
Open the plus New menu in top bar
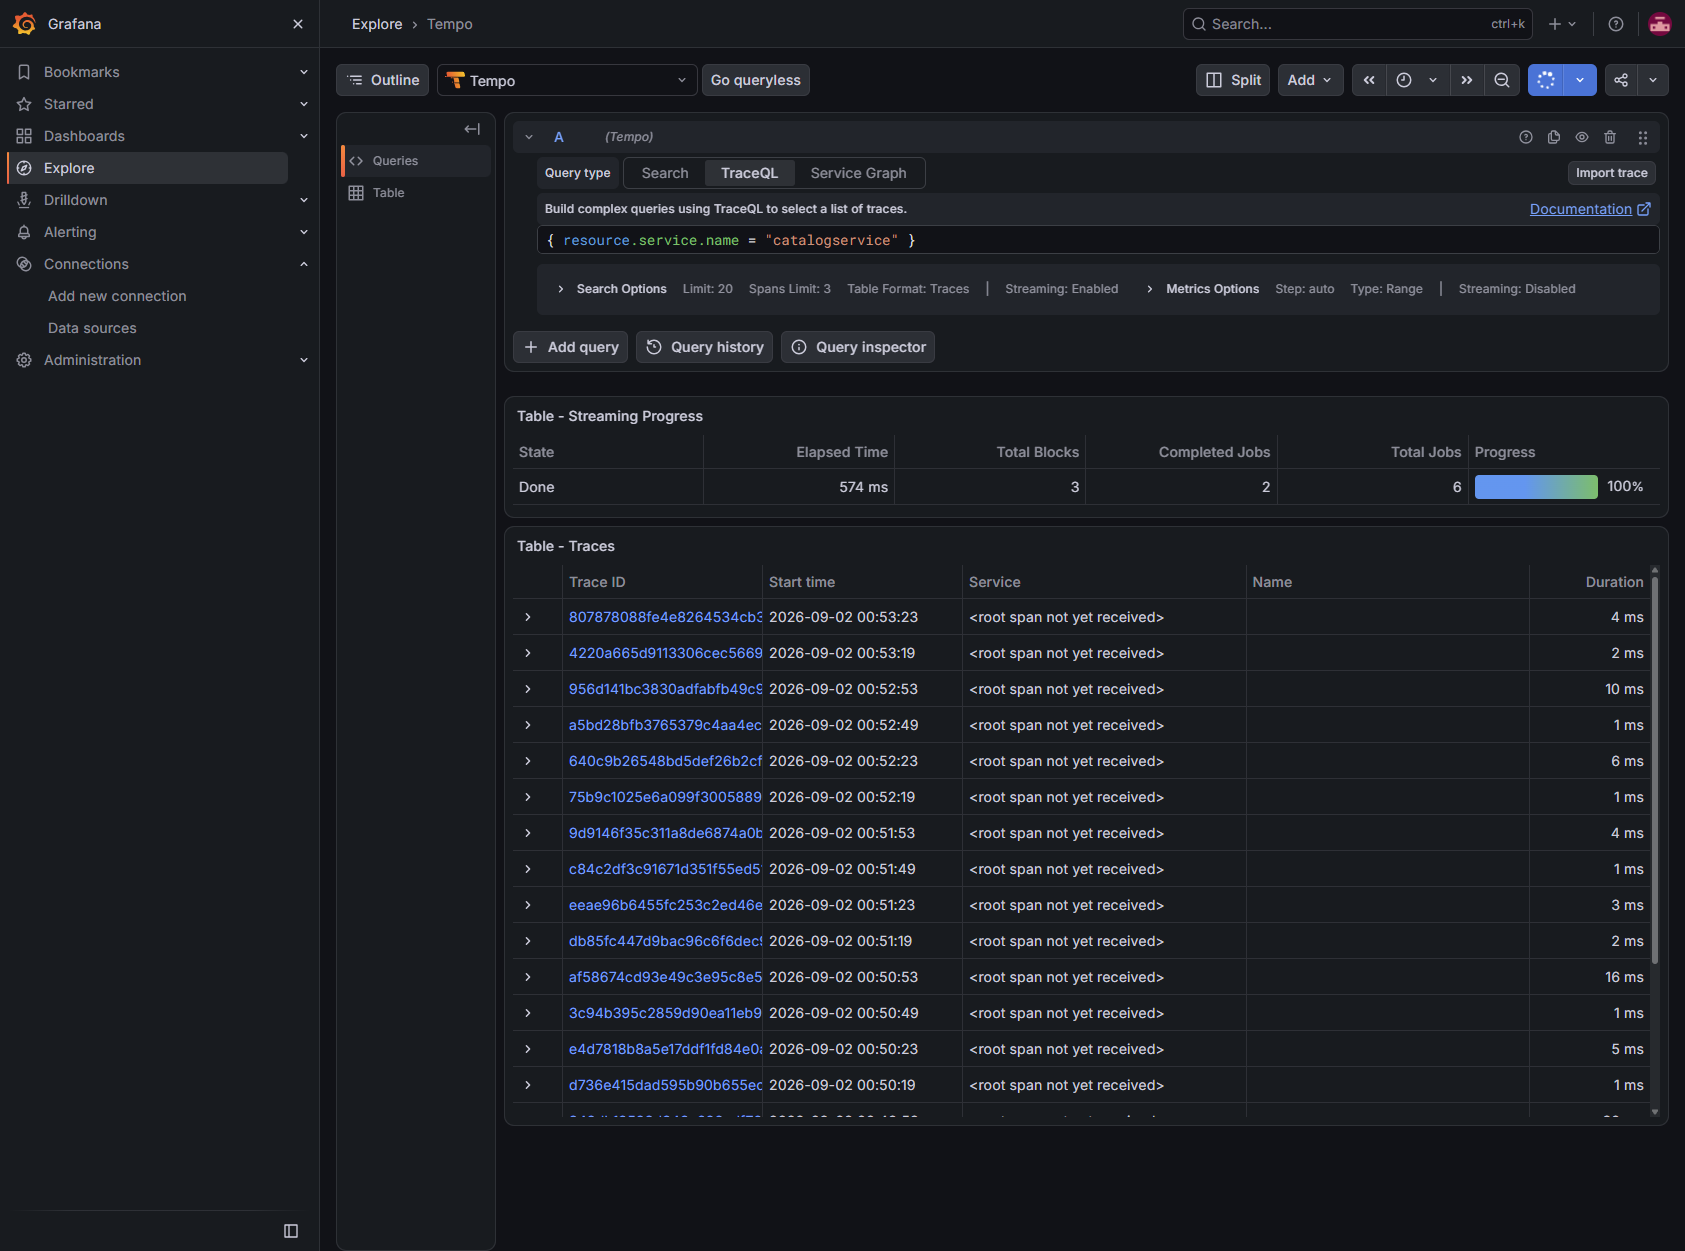point(1562,24)
